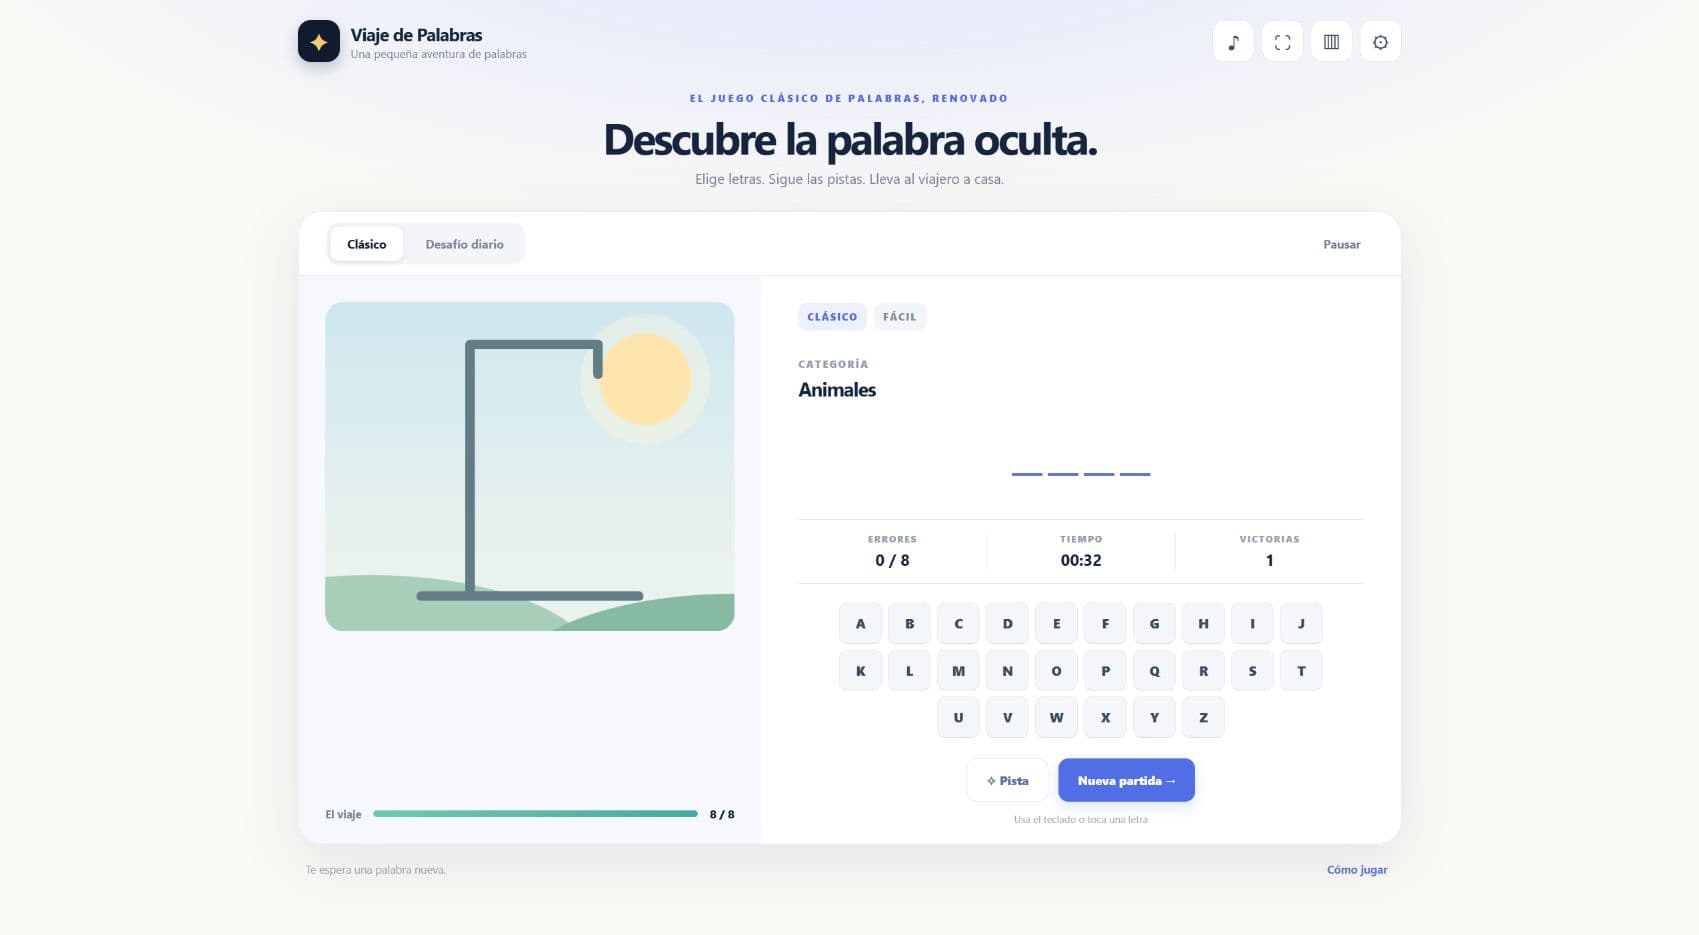
Task: Guess the letter M key
Action: tap(958, 670)
